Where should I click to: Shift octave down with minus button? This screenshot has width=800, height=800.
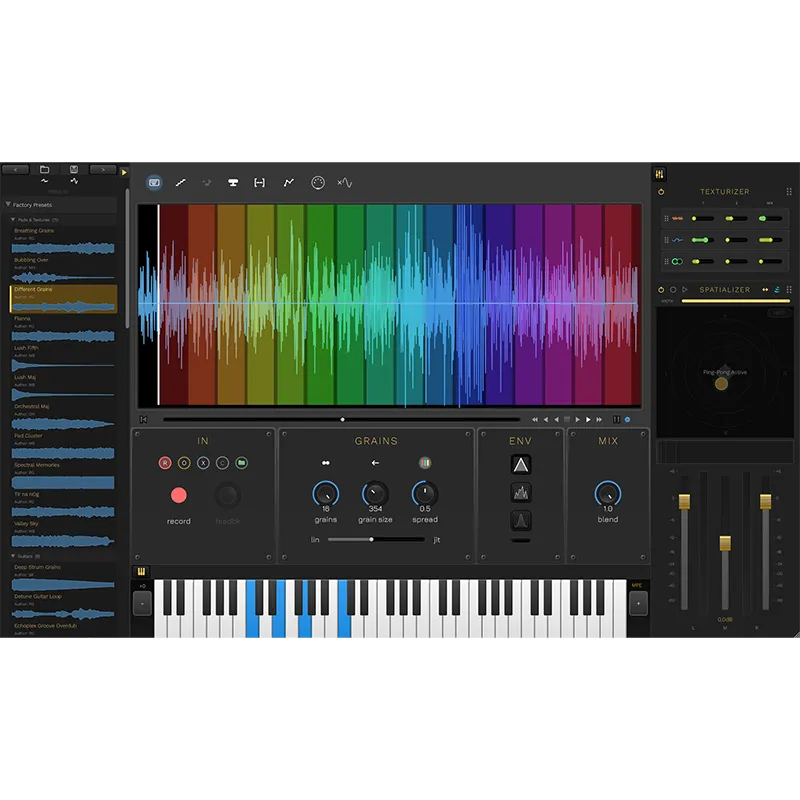142,604
